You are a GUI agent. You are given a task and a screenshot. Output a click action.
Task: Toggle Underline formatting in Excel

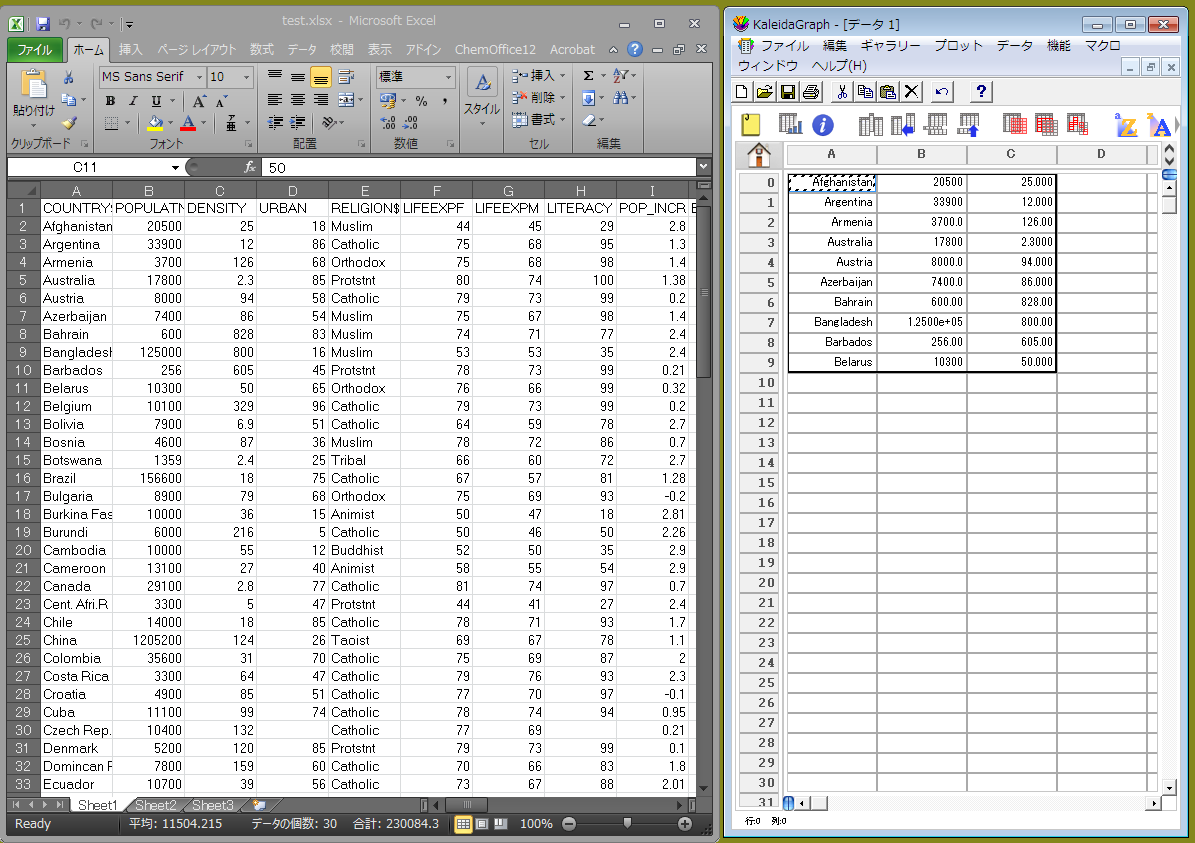coord(156,101)
